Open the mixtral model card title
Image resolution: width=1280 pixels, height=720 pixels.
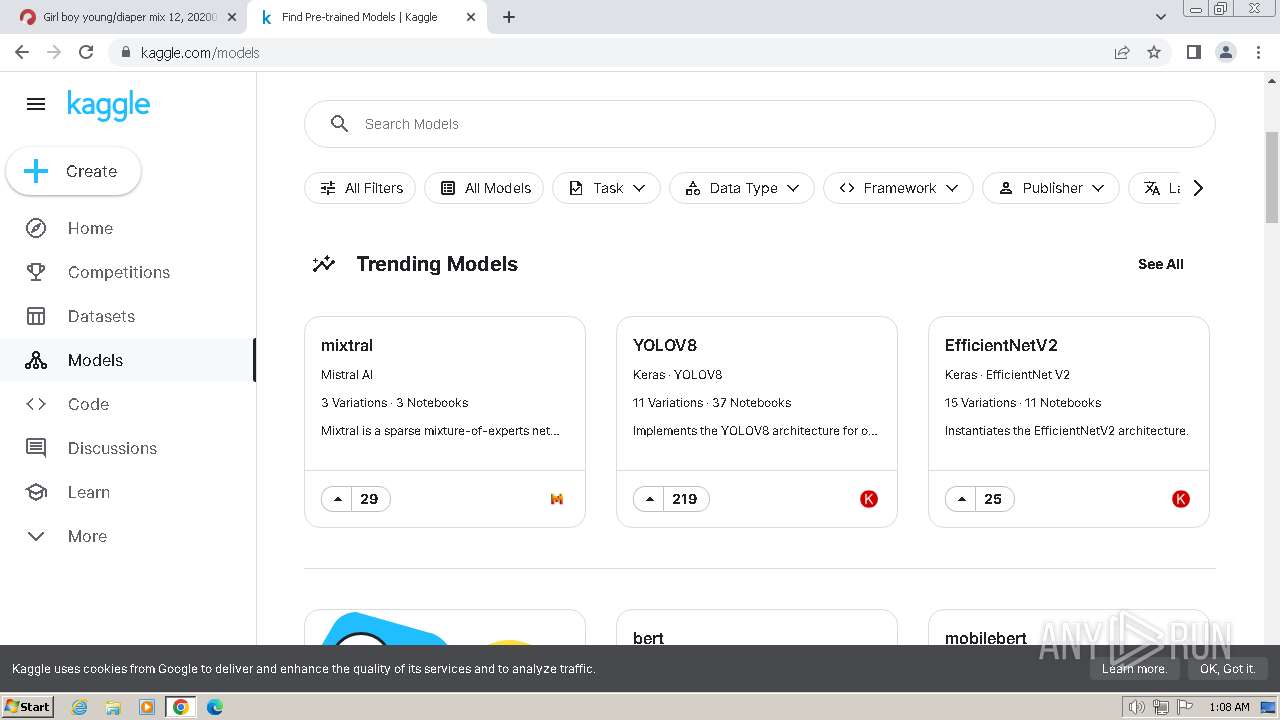click(347, 345)
